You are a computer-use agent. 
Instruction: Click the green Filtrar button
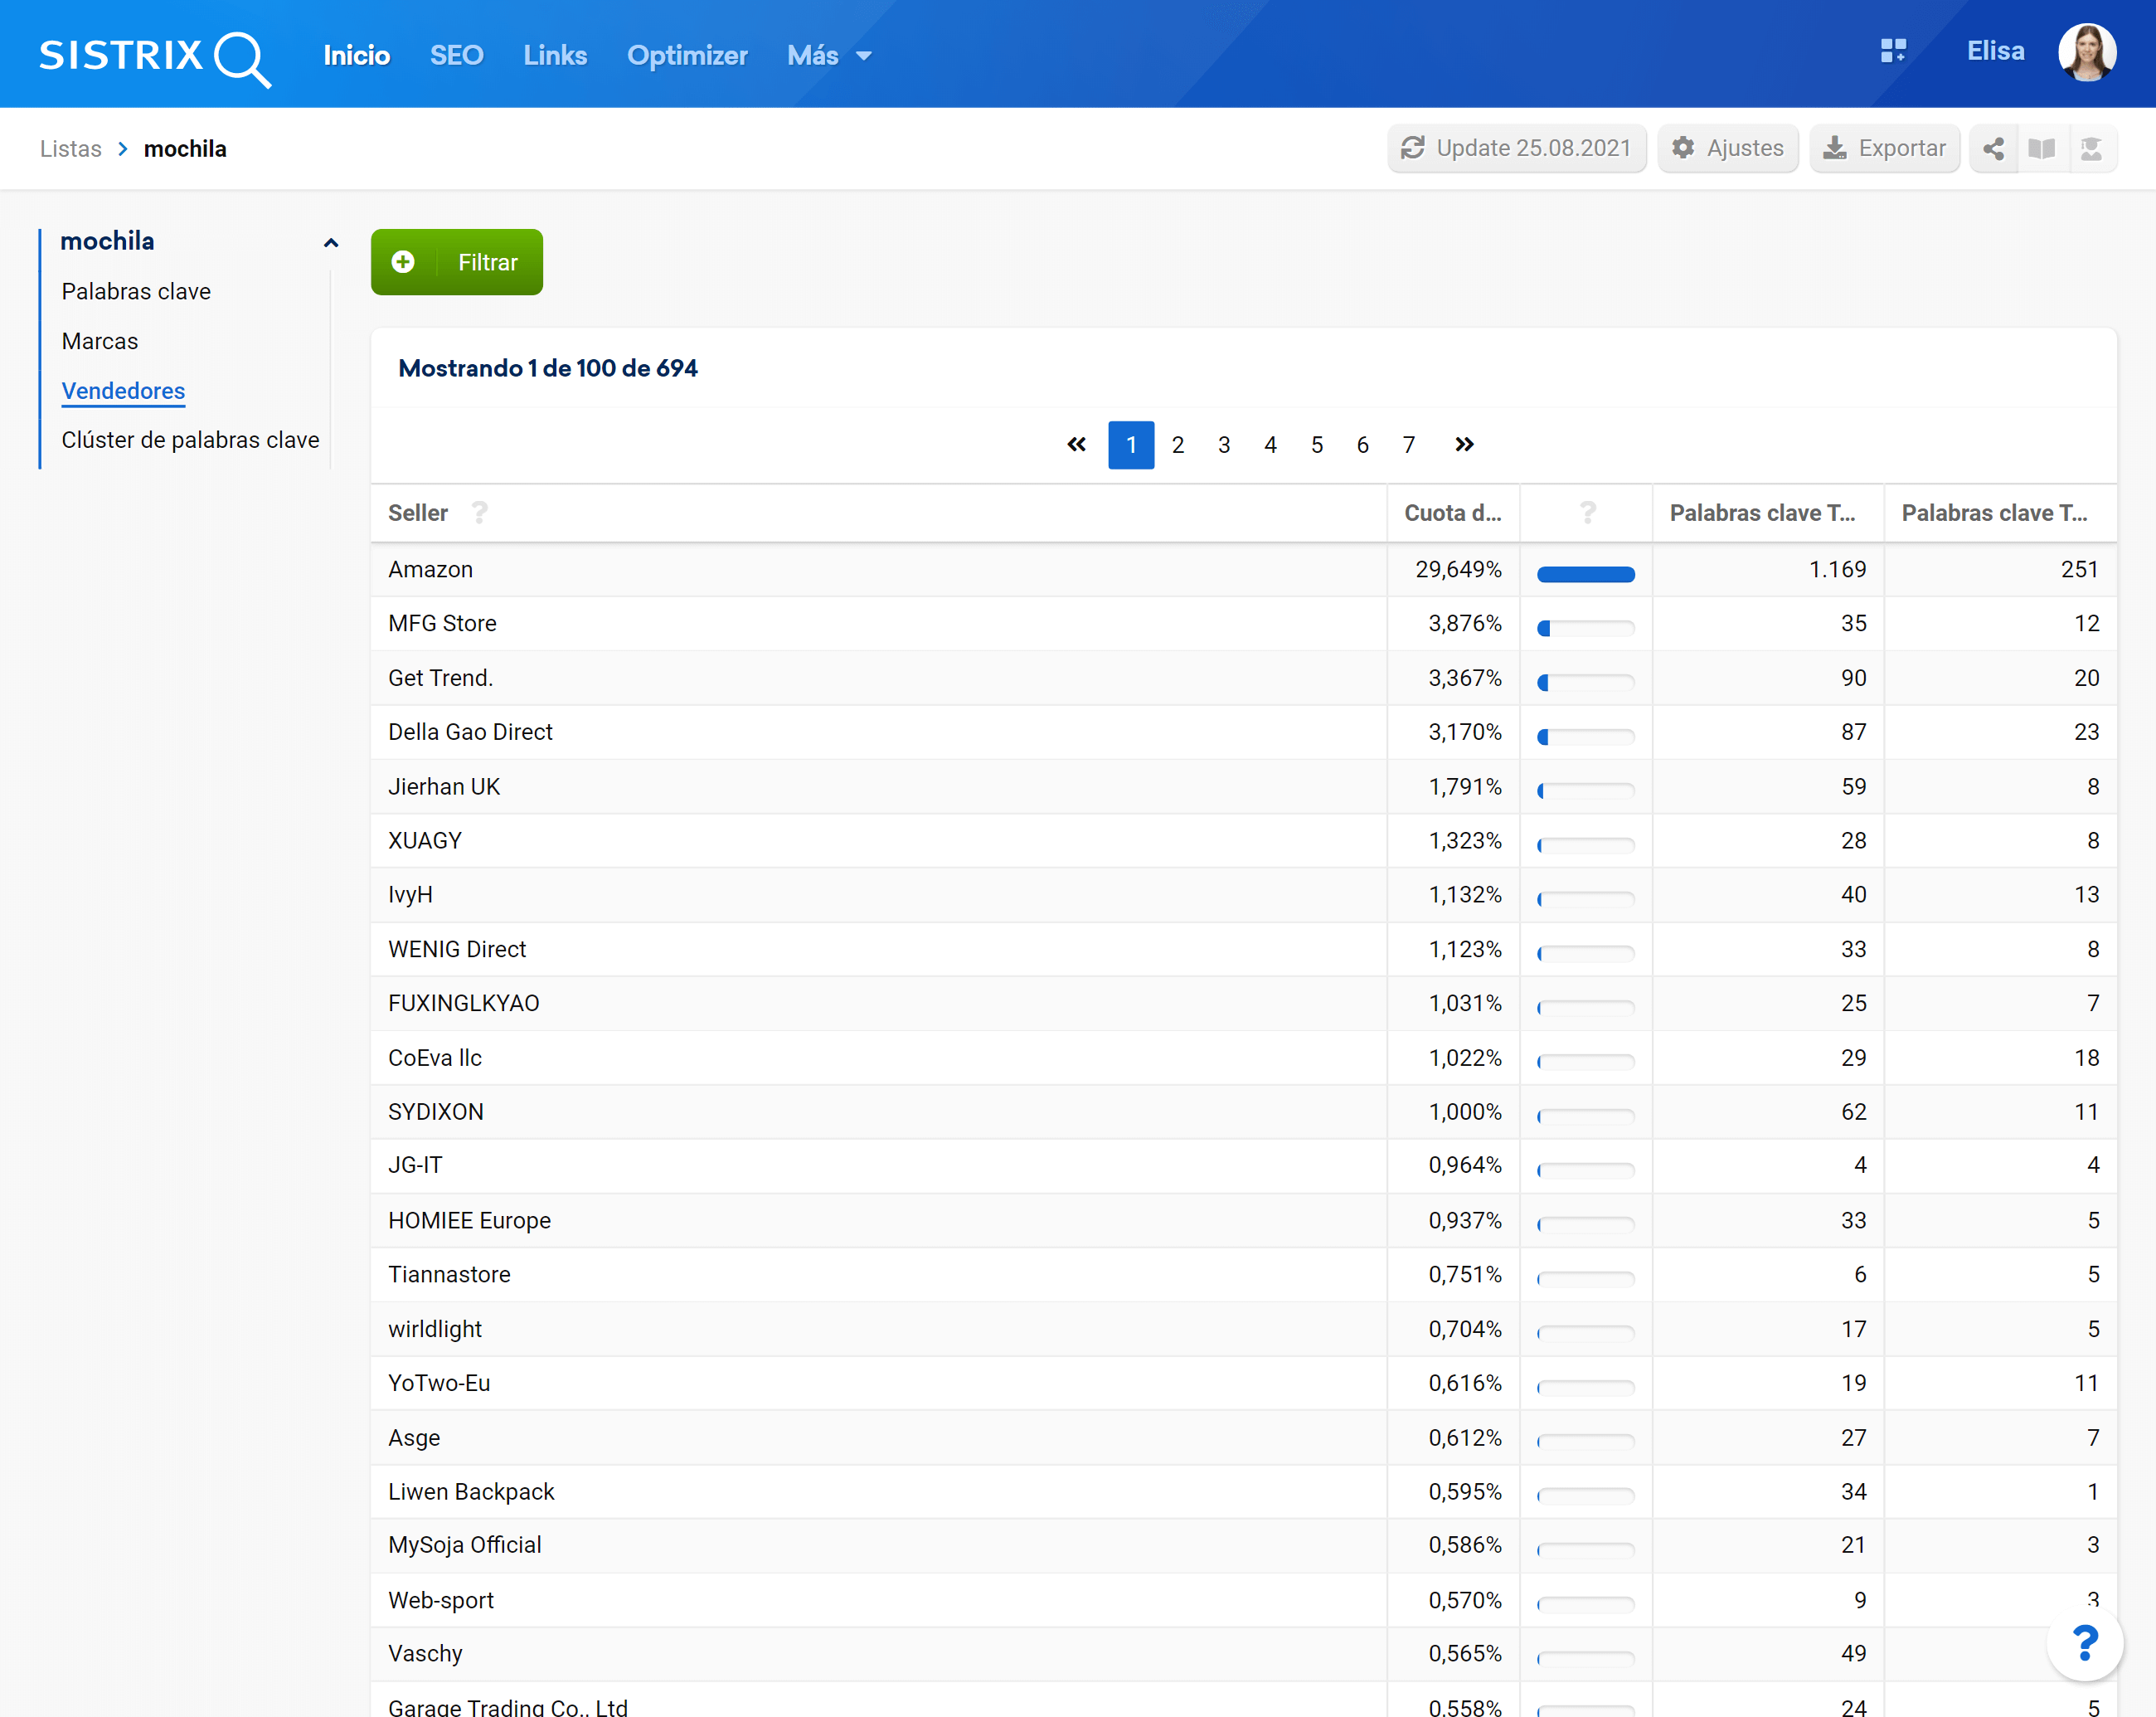click(x=456, y=262)
